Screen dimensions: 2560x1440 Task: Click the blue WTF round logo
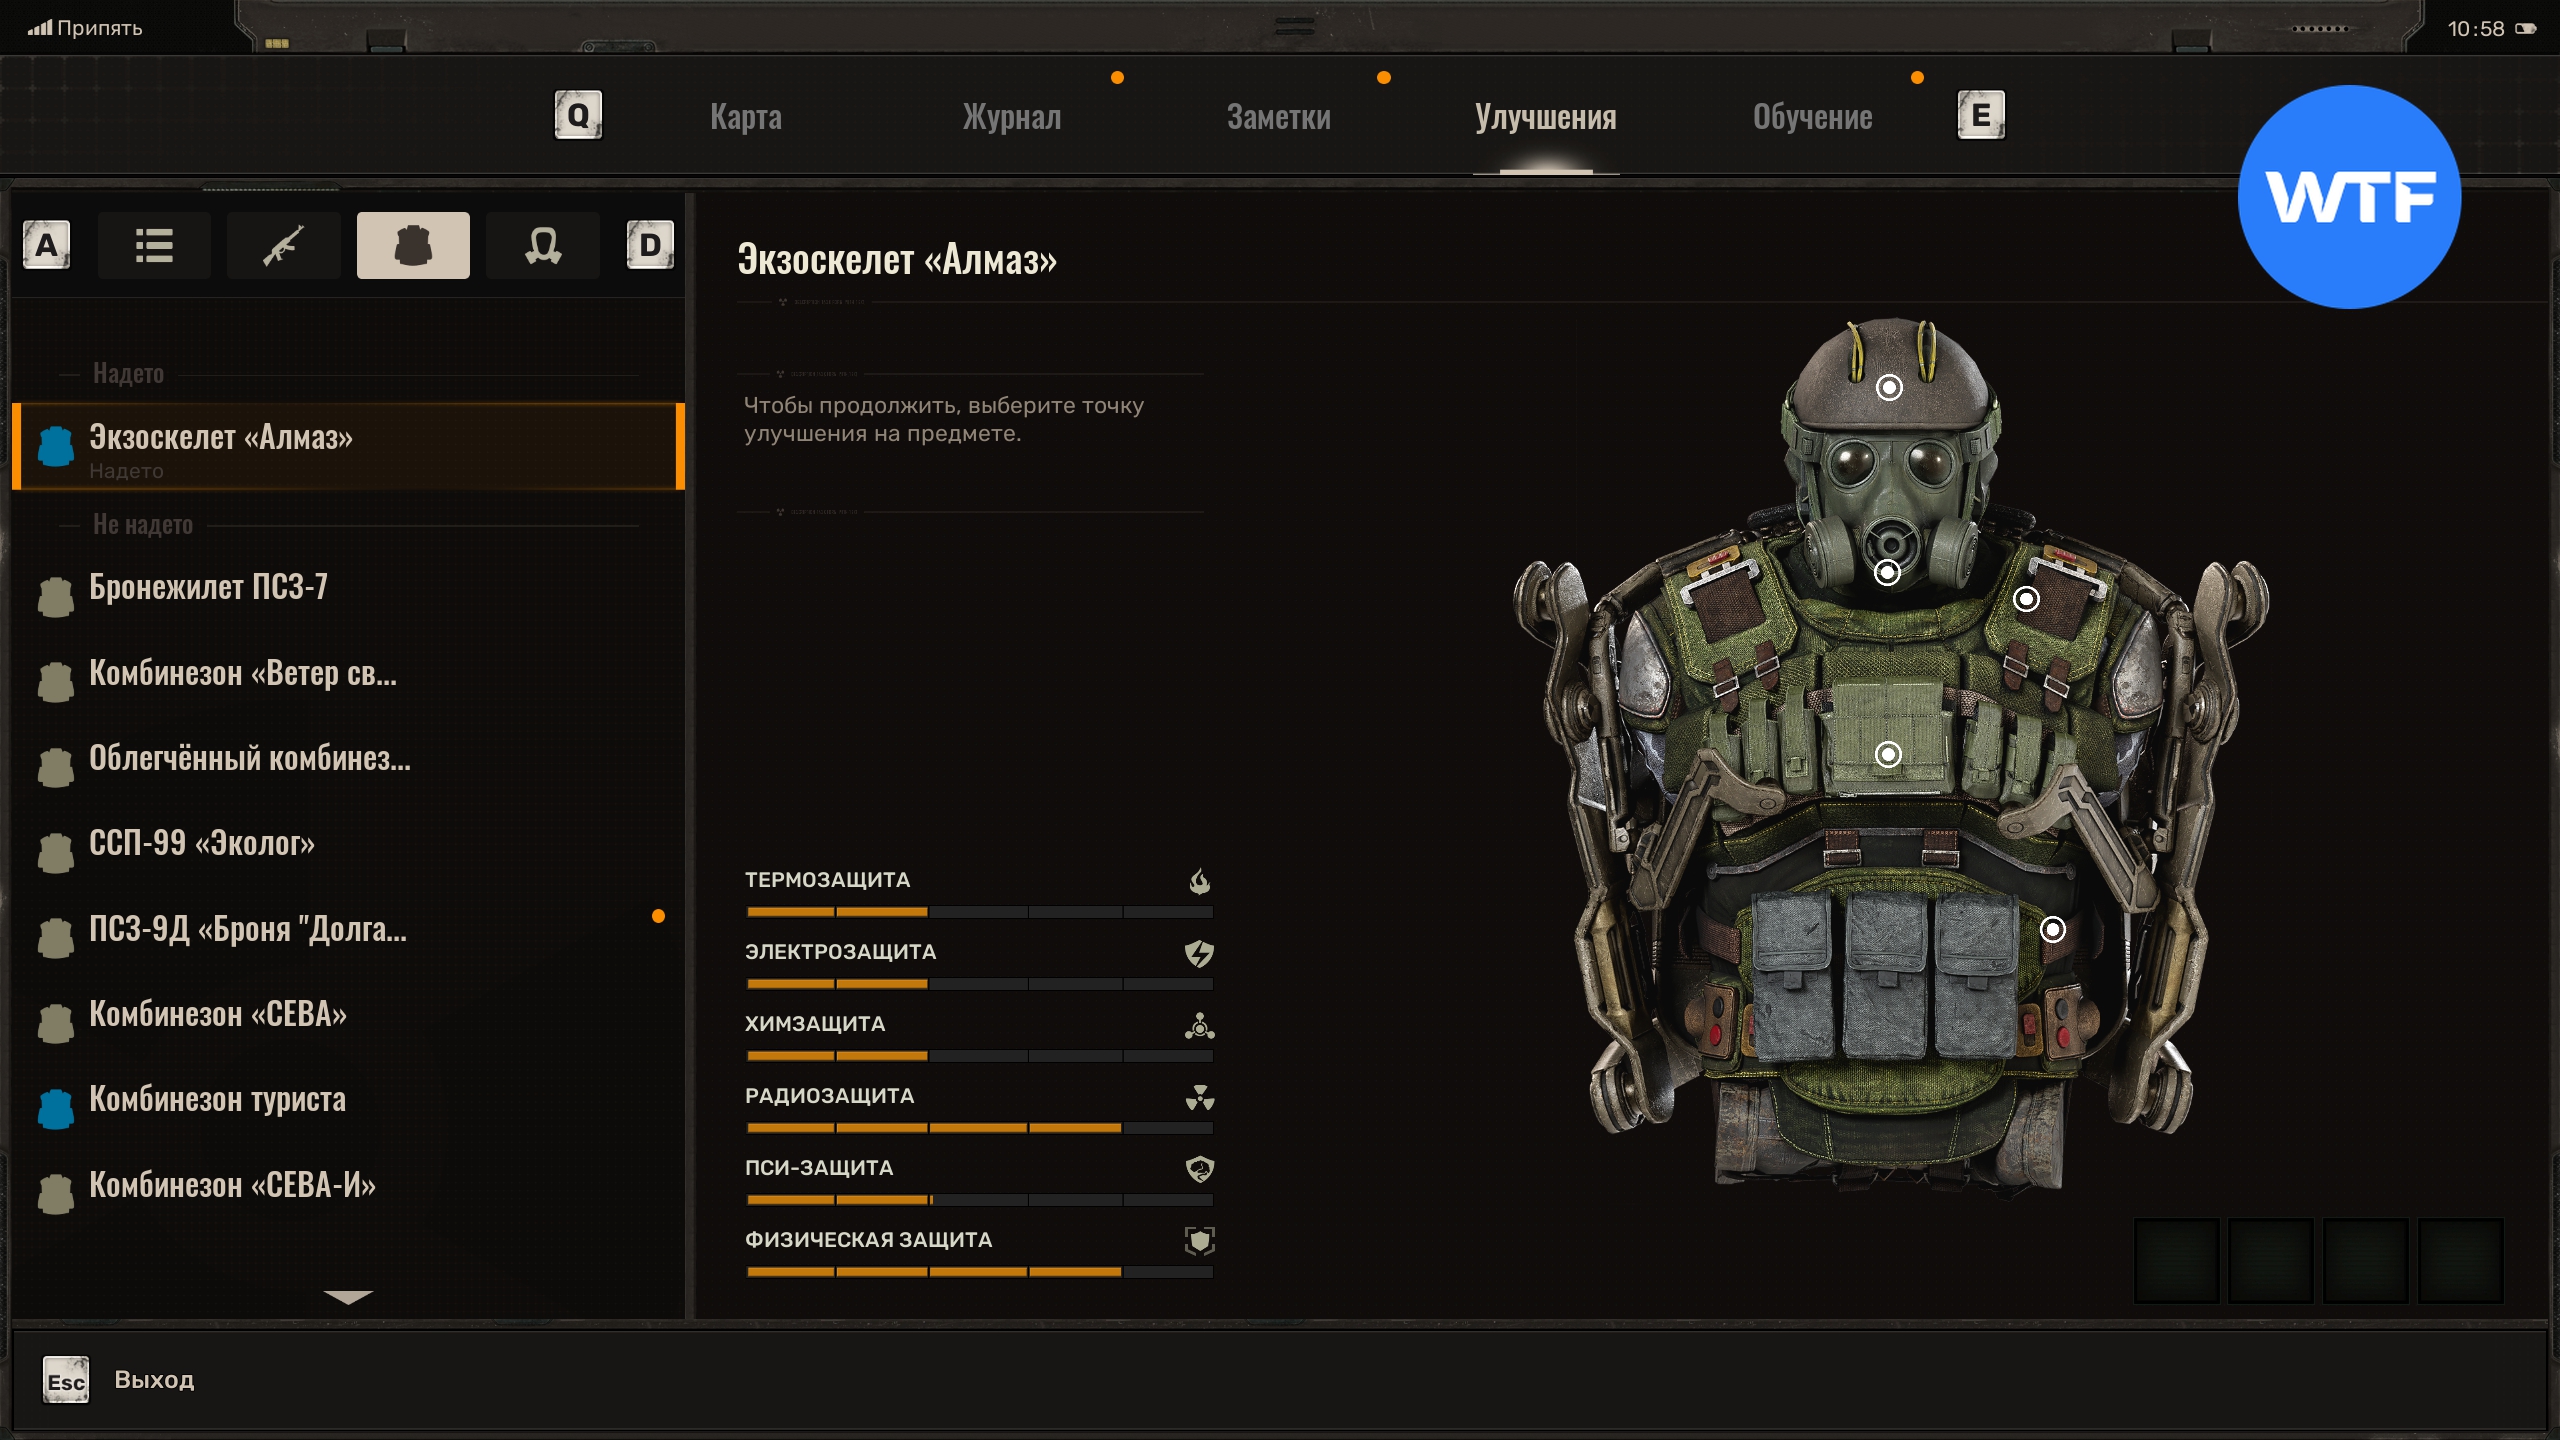click(x=2349, y=197)
